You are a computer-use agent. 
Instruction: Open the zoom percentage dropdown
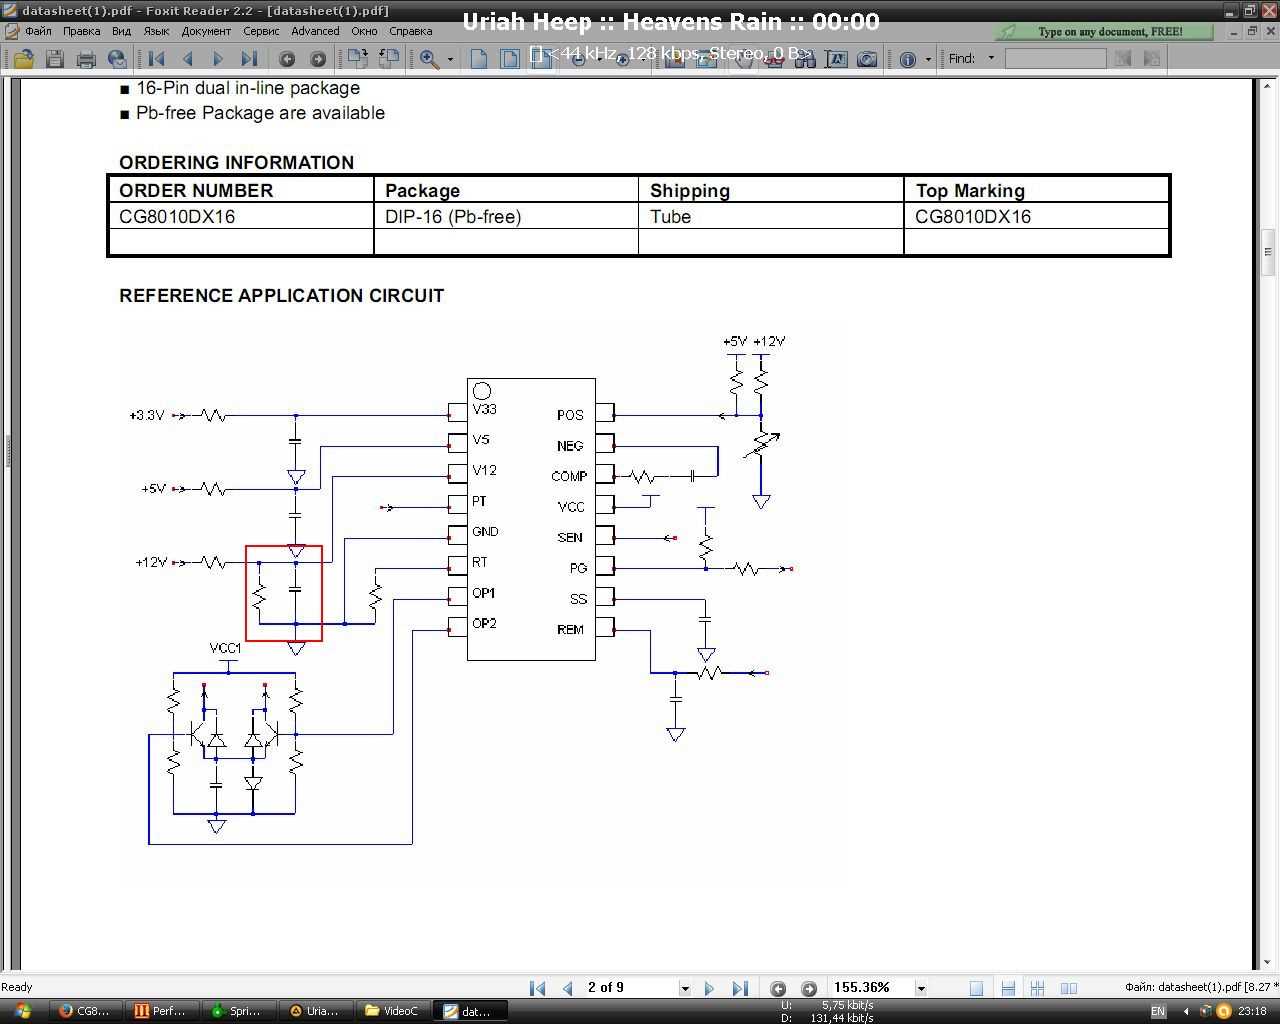(x=921, y=988)
